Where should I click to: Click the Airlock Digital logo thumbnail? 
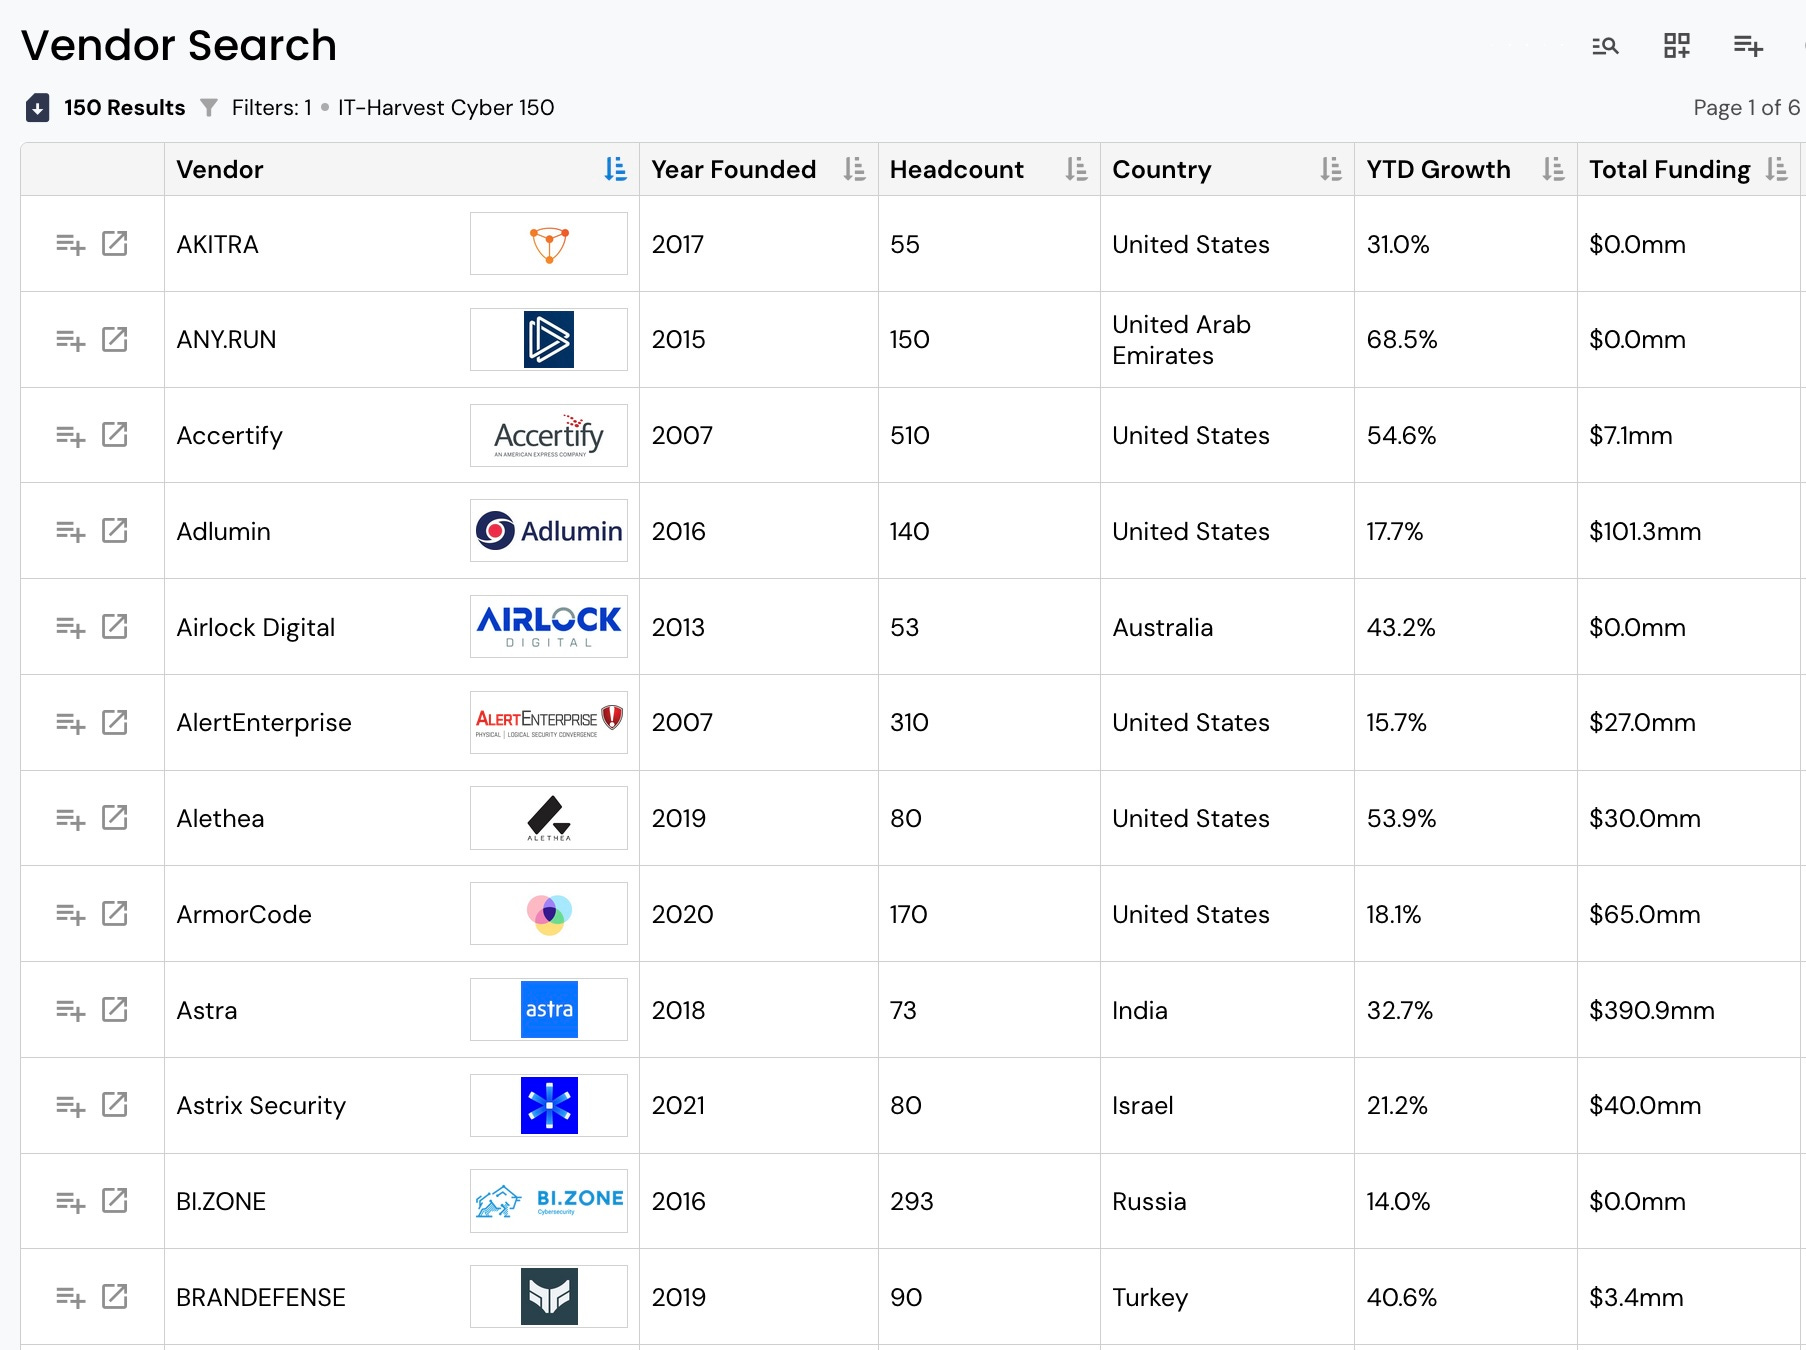point(549,626)
